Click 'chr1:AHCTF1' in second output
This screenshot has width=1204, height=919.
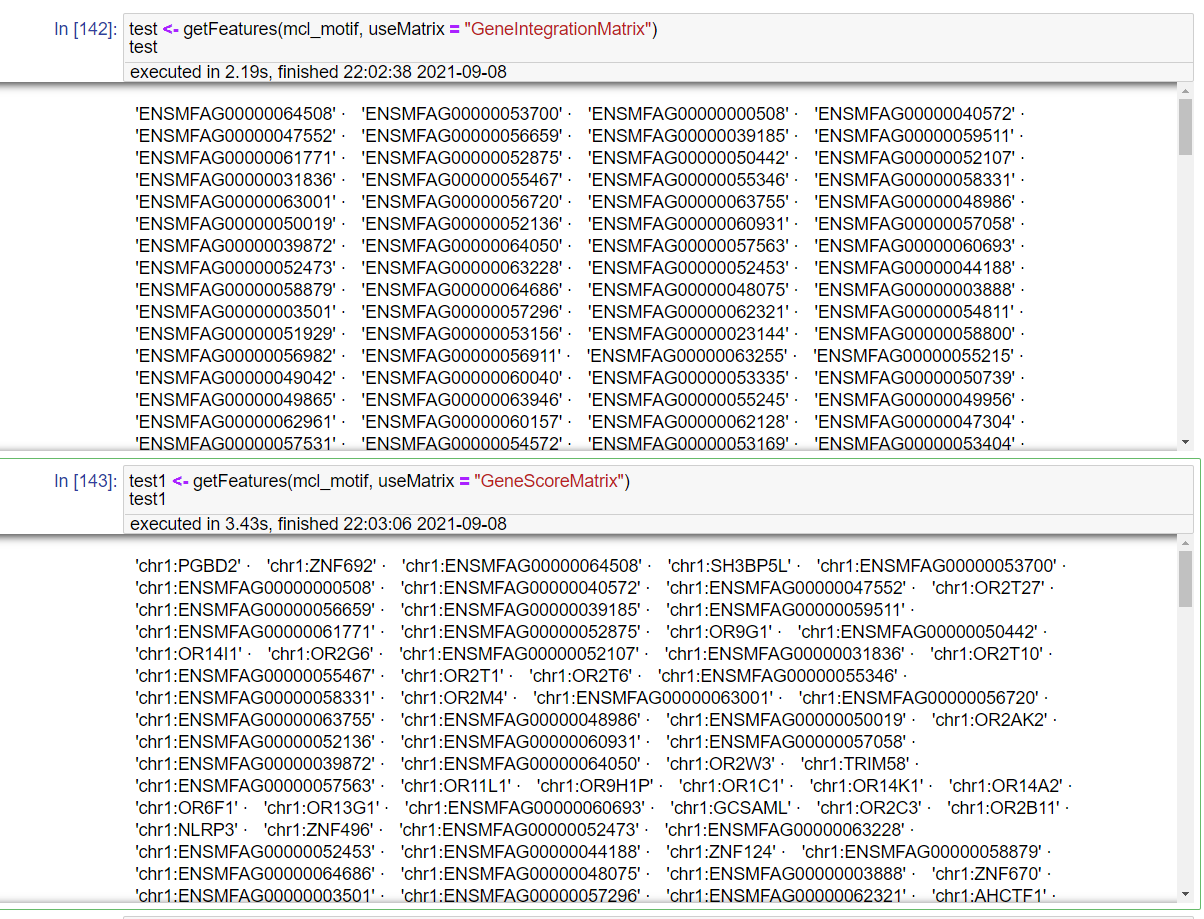point(989,896)
